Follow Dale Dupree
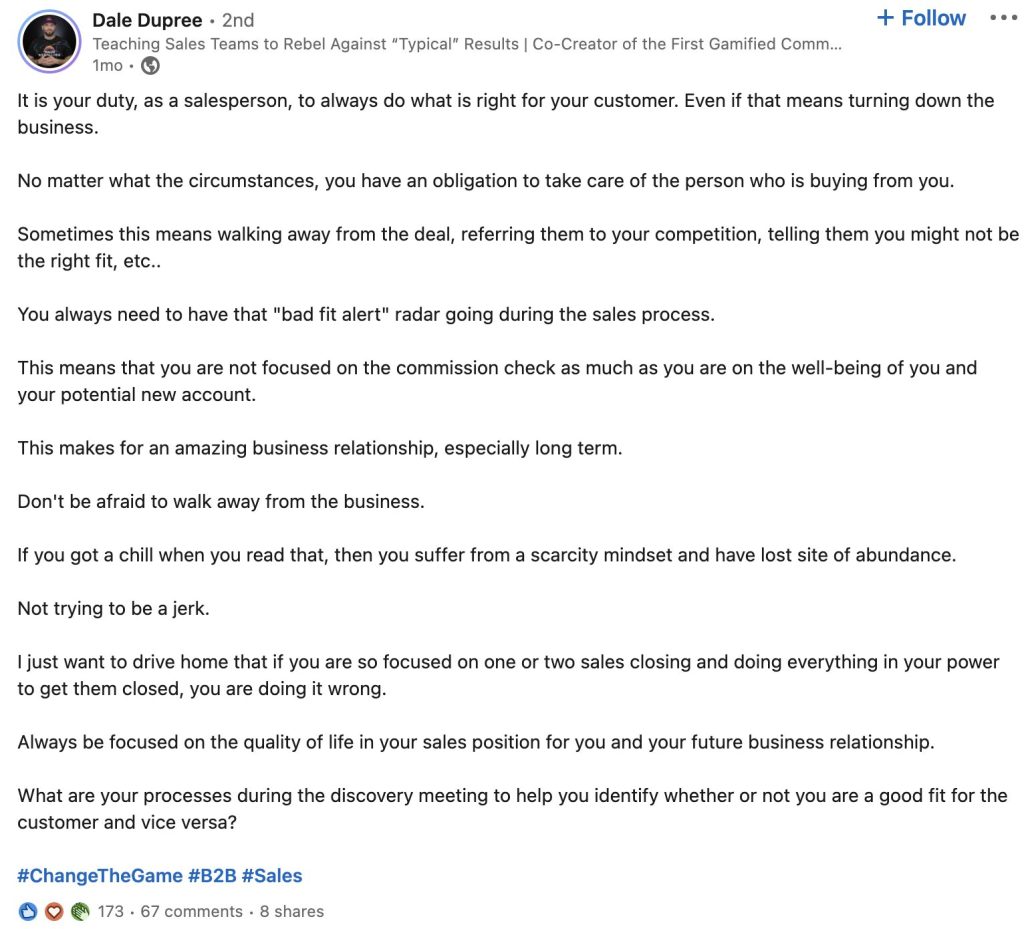1024x929 pixels. click(x=921, y=18)
